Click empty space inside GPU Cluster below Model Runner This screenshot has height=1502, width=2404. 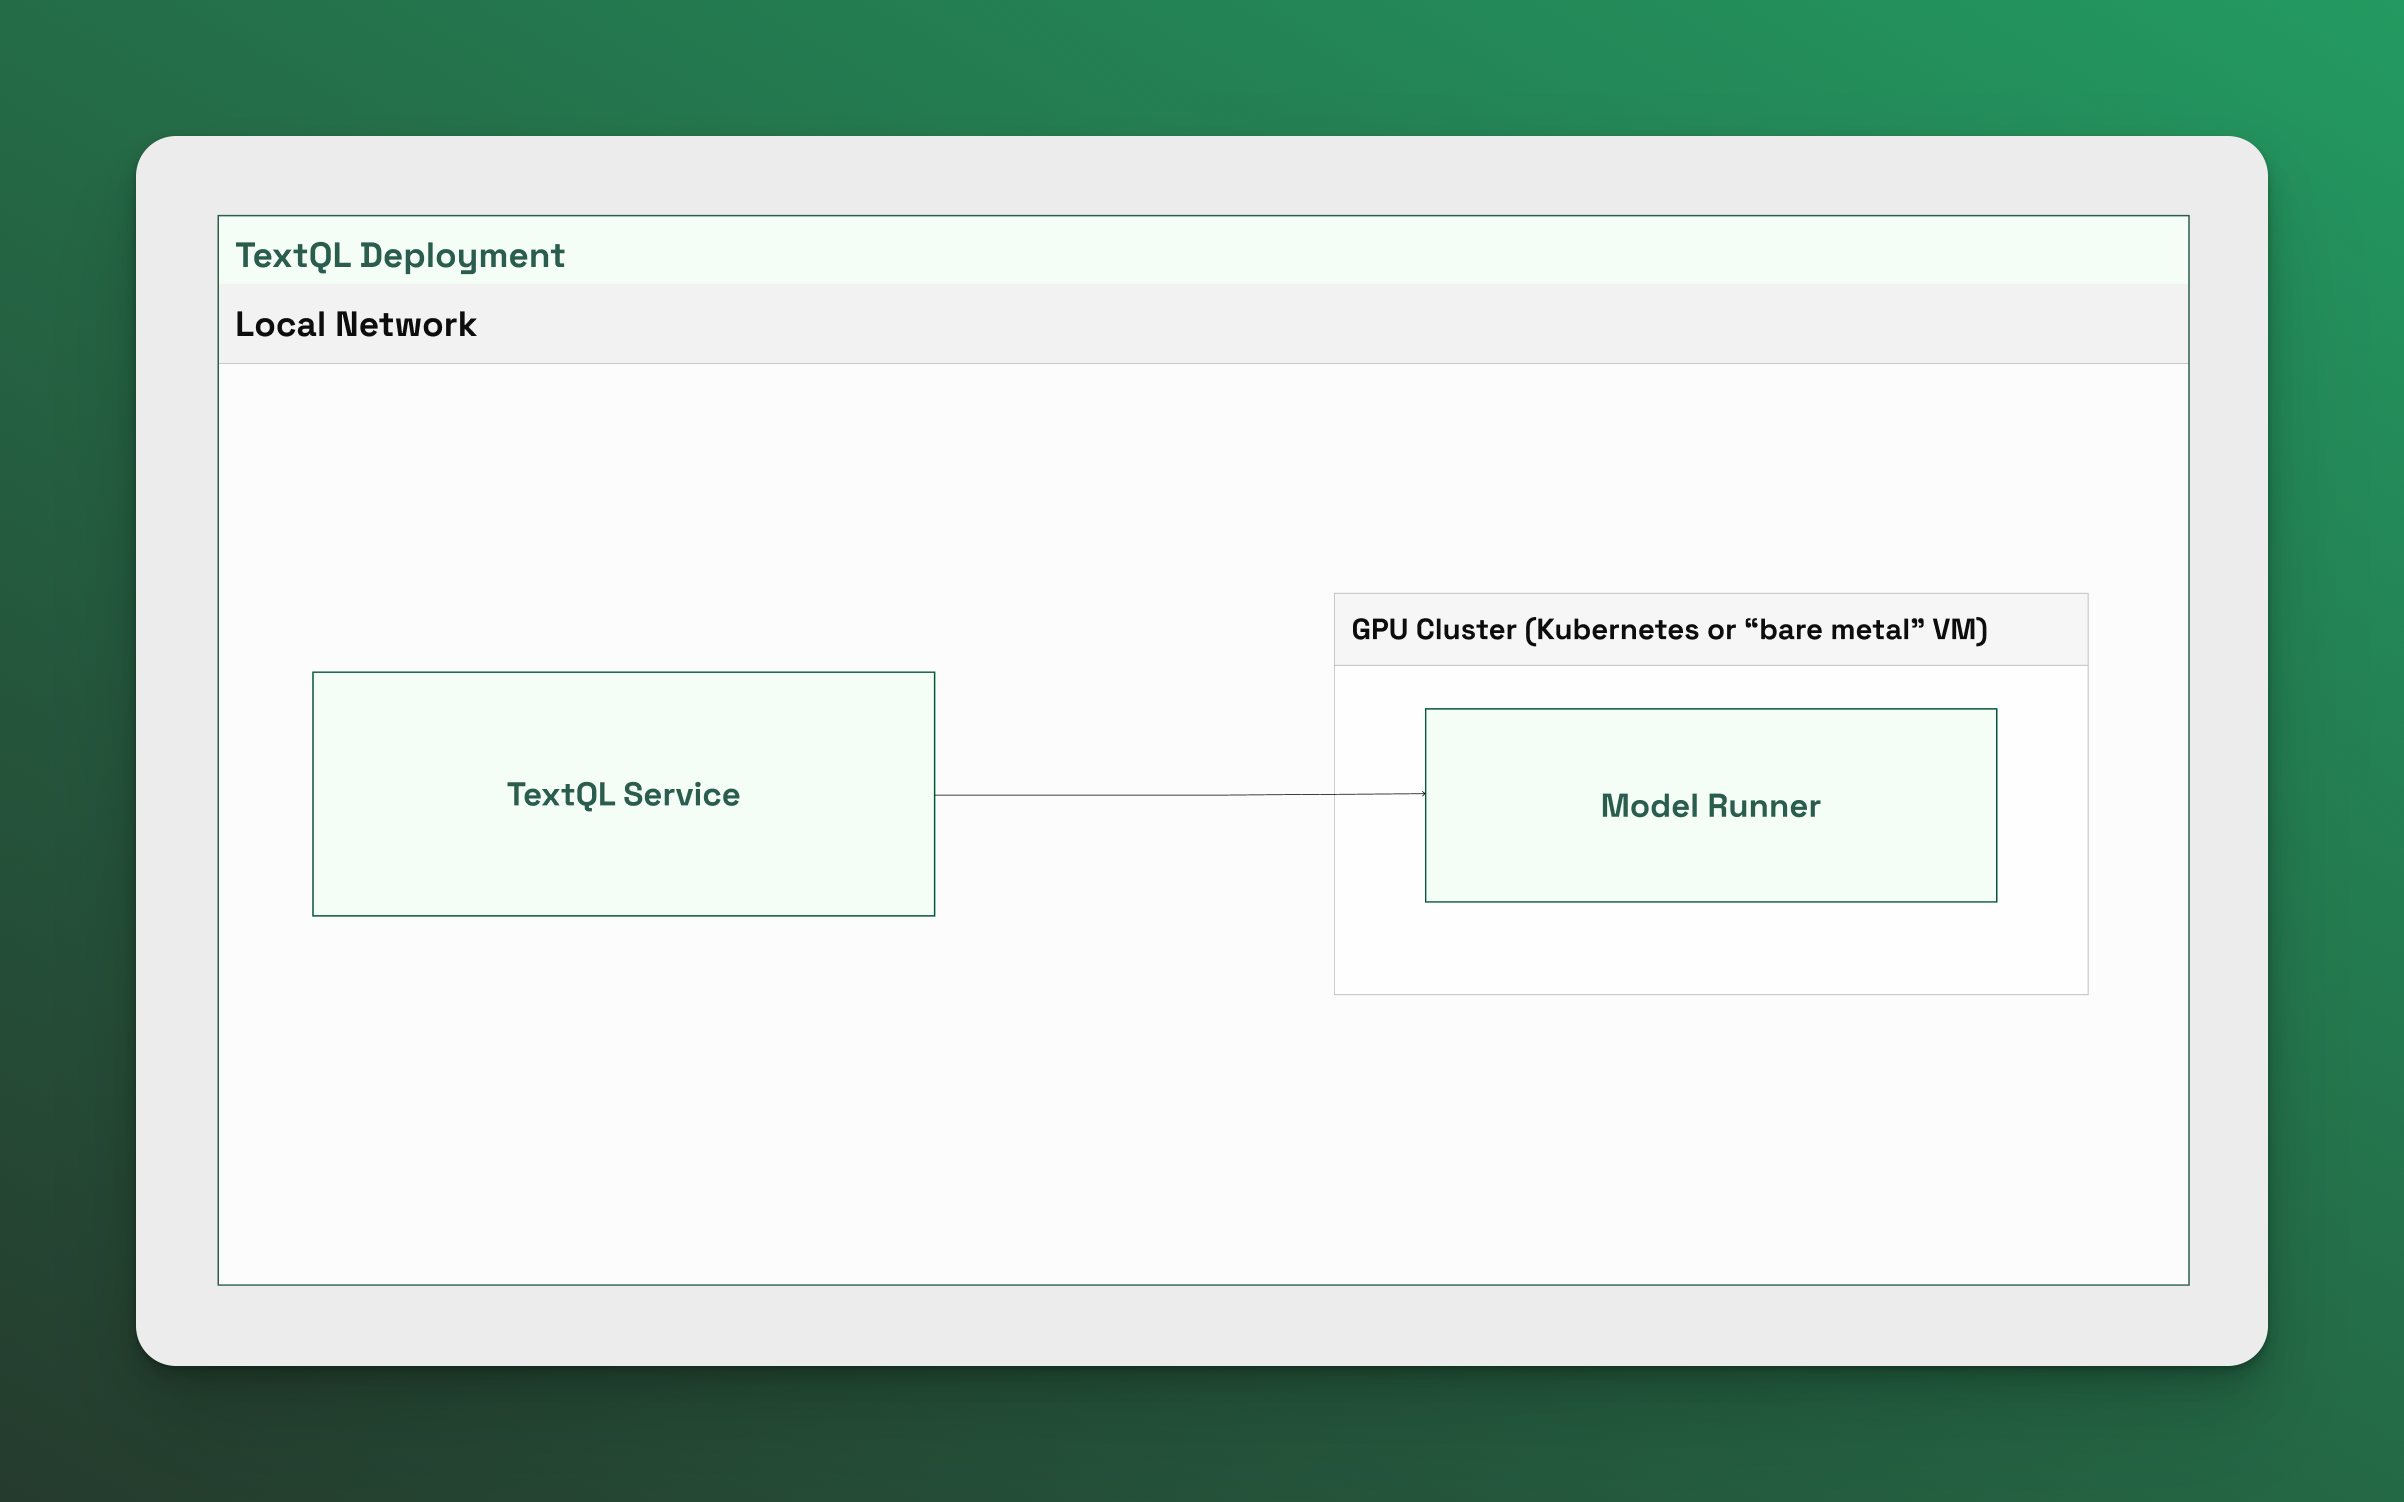1710,948
